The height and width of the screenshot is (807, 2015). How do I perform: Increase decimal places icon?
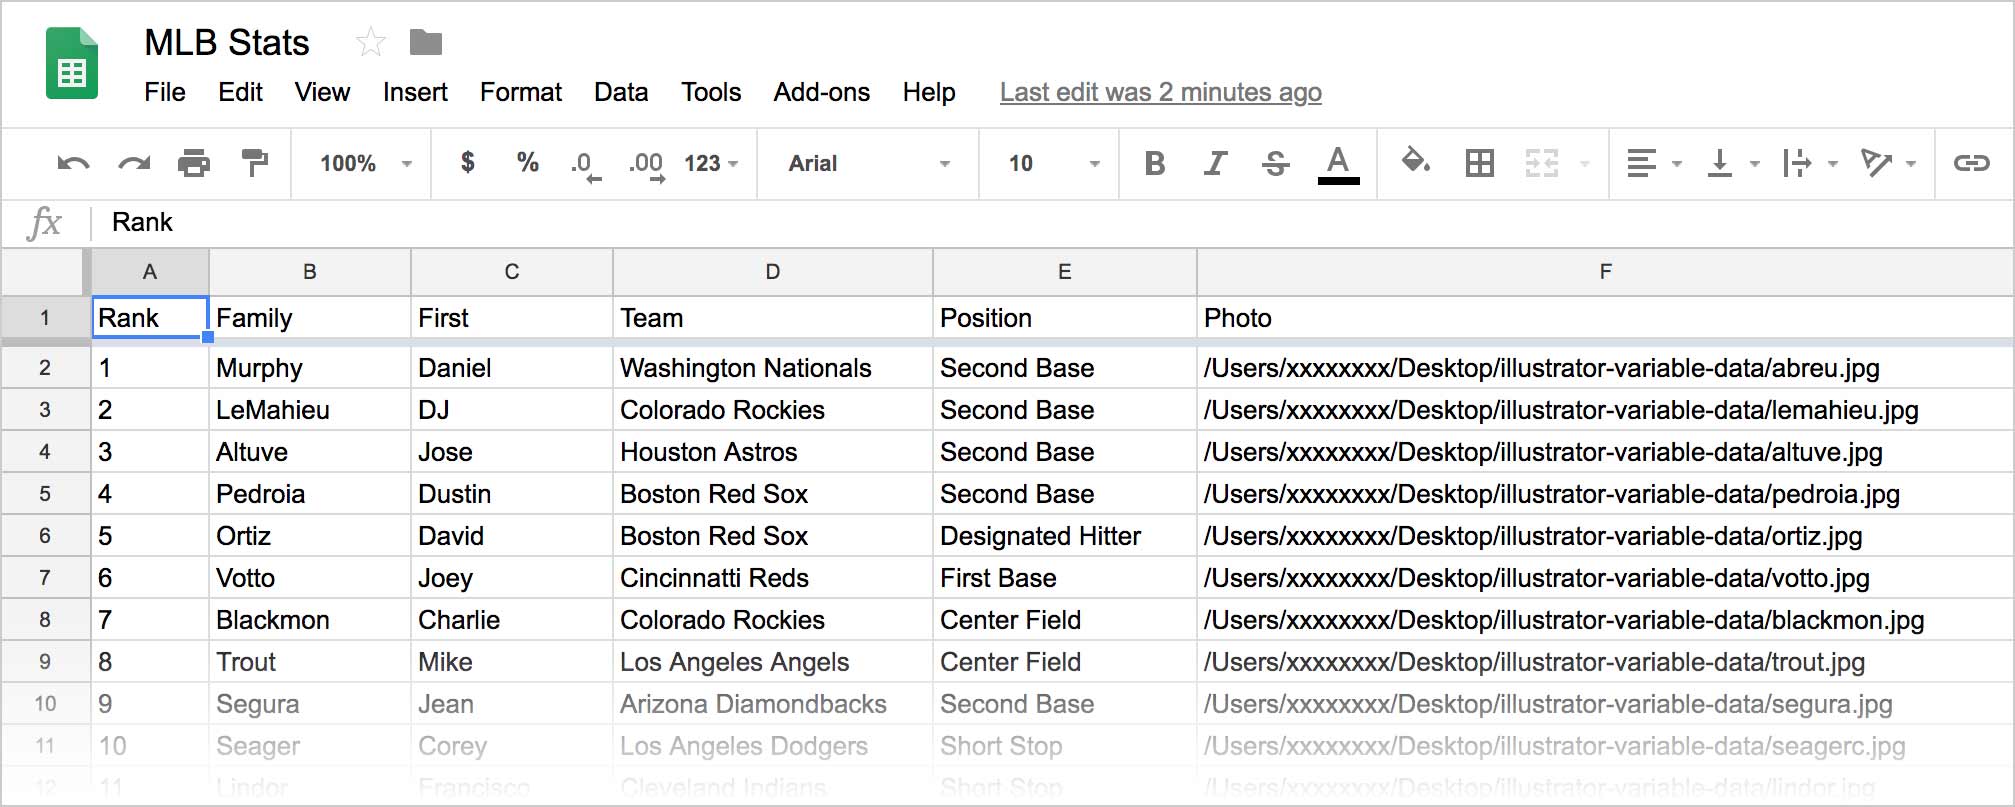coord(646,165)
